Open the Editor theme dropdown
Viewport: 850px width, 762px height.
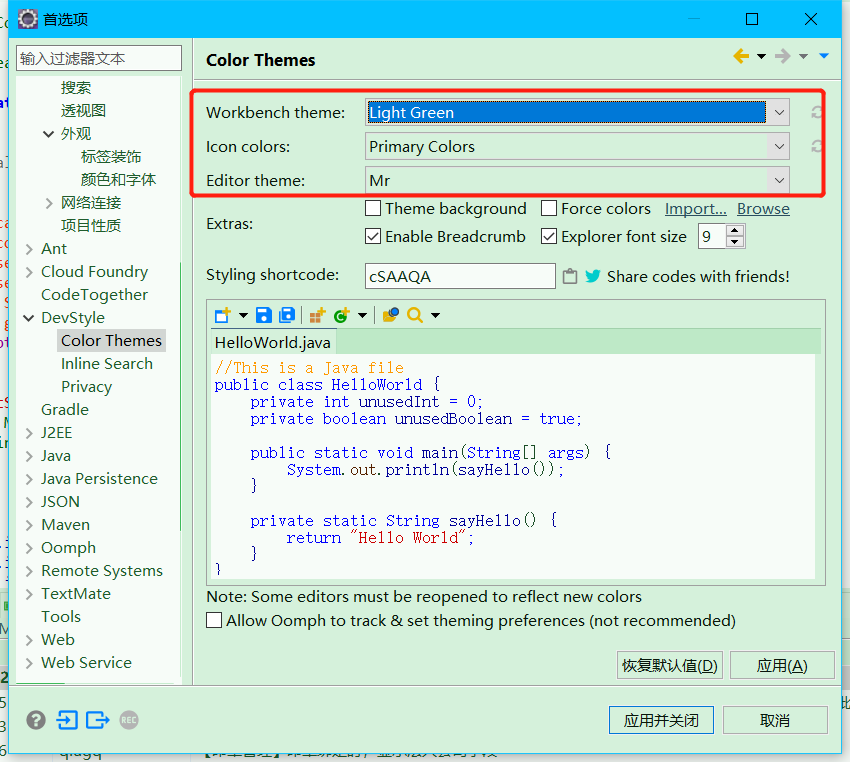click(x=779, y=180)
